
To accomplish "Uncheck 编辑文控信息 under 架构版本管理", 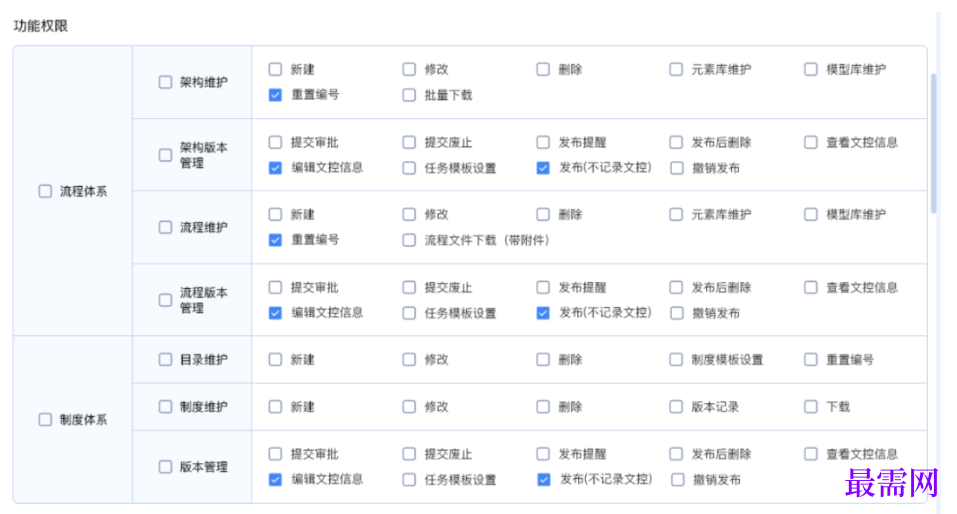I will (x=275, y=168).
